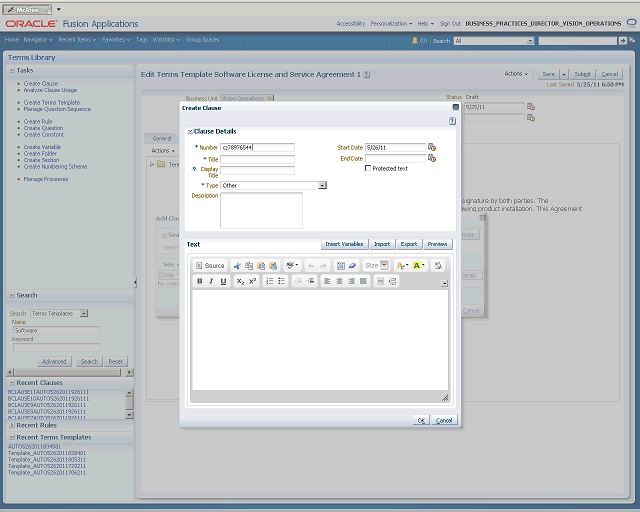Apply Italic formatting
The height and width of the screenshot is (512, 640).
(x=211, y=281)
